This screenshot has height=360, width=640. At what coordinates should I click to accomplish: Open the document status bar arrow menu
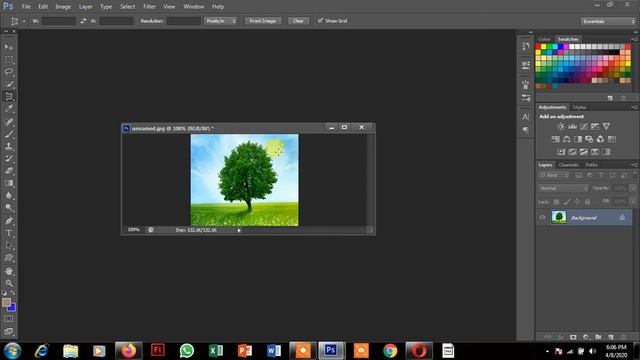(239, 230)
